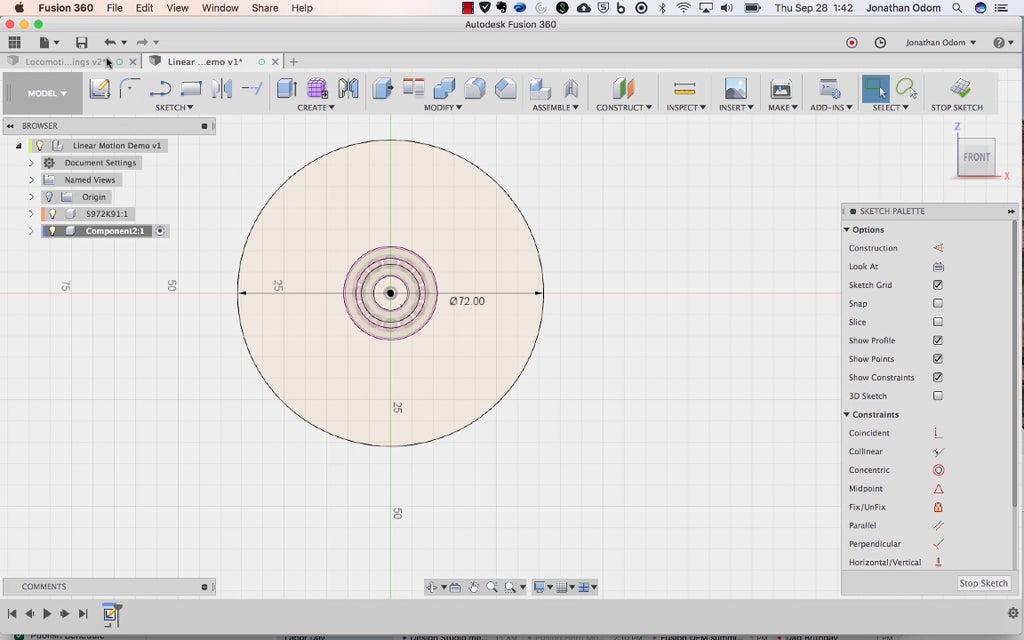Viewport: 1024px width, 640px height.
Task: Open the MODEL workspace dropdown
Action: click(47, 93)
